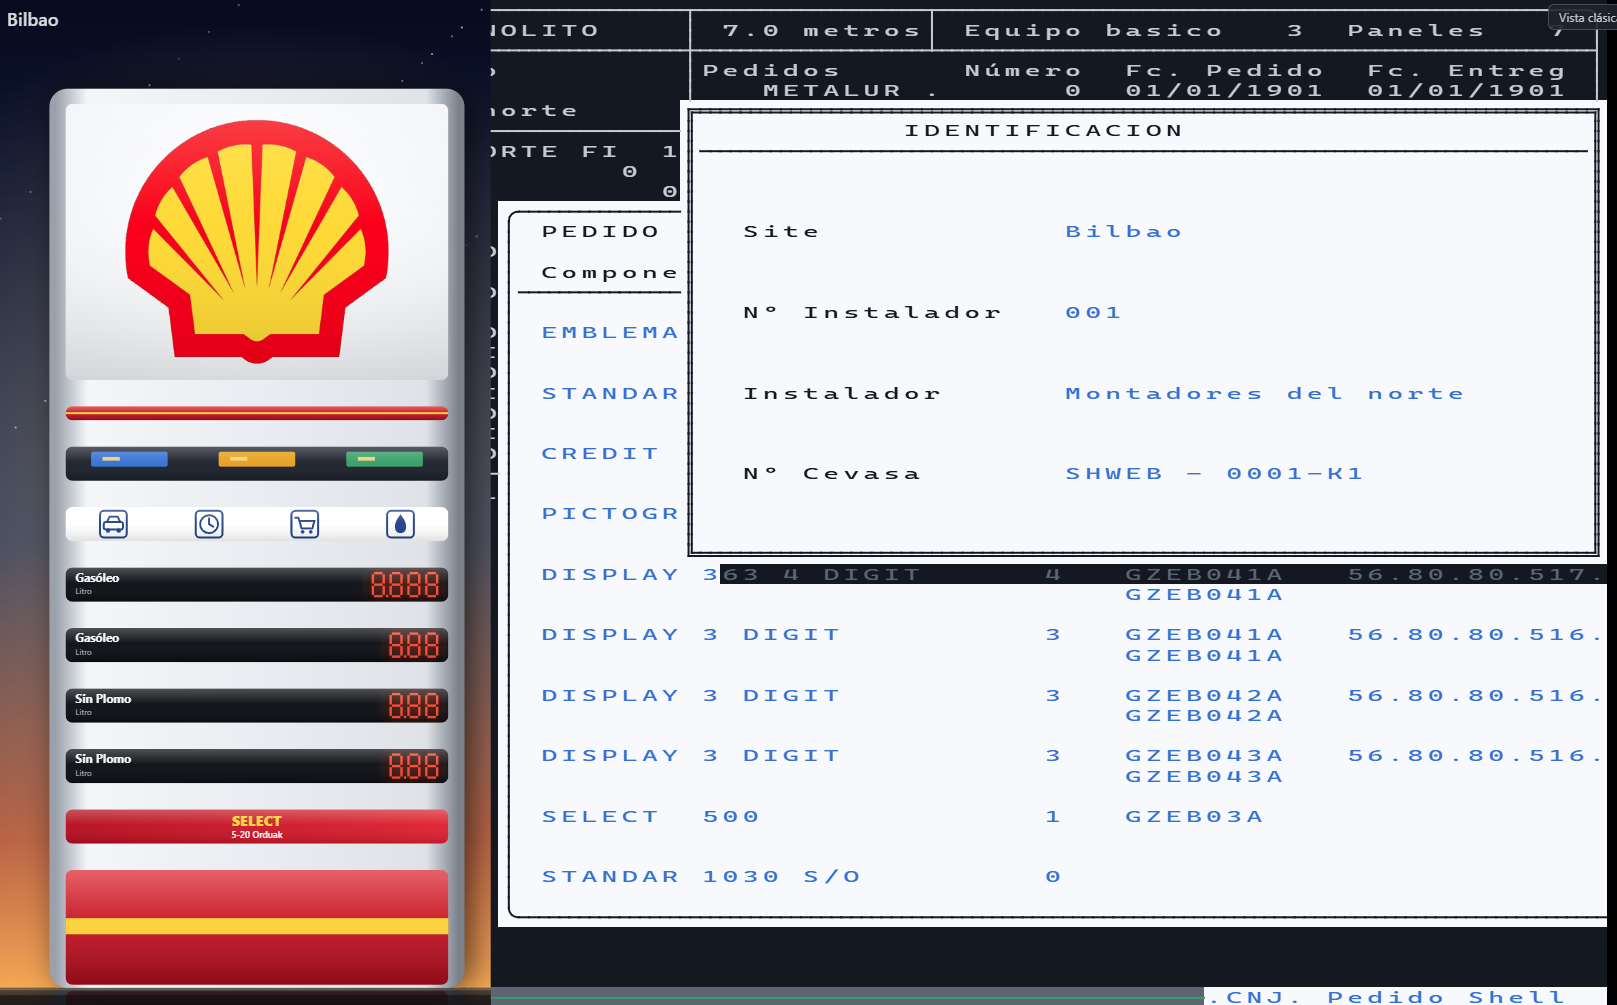Click the Nº Instalador value 001
The height and width of the screenshot is (1005, 1617).
pyautogui.click(x=1093, y=313)
